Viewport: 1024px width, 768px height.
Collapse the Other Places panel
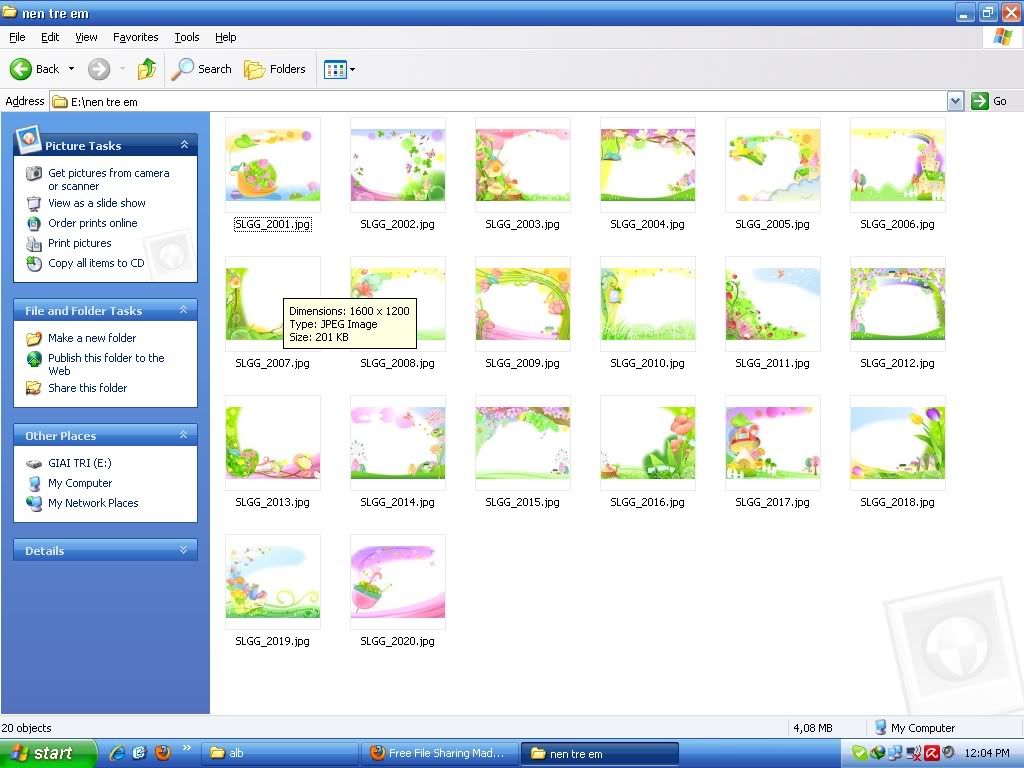point(184,435)
